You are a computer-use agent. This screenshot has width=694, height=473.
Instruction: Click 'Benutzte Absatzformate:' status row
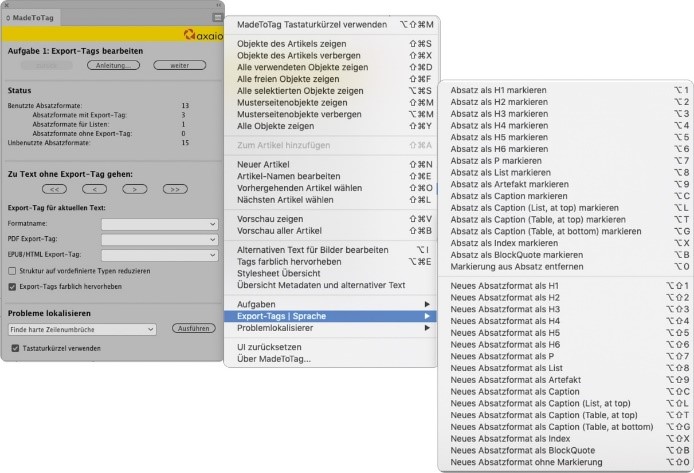98,106
